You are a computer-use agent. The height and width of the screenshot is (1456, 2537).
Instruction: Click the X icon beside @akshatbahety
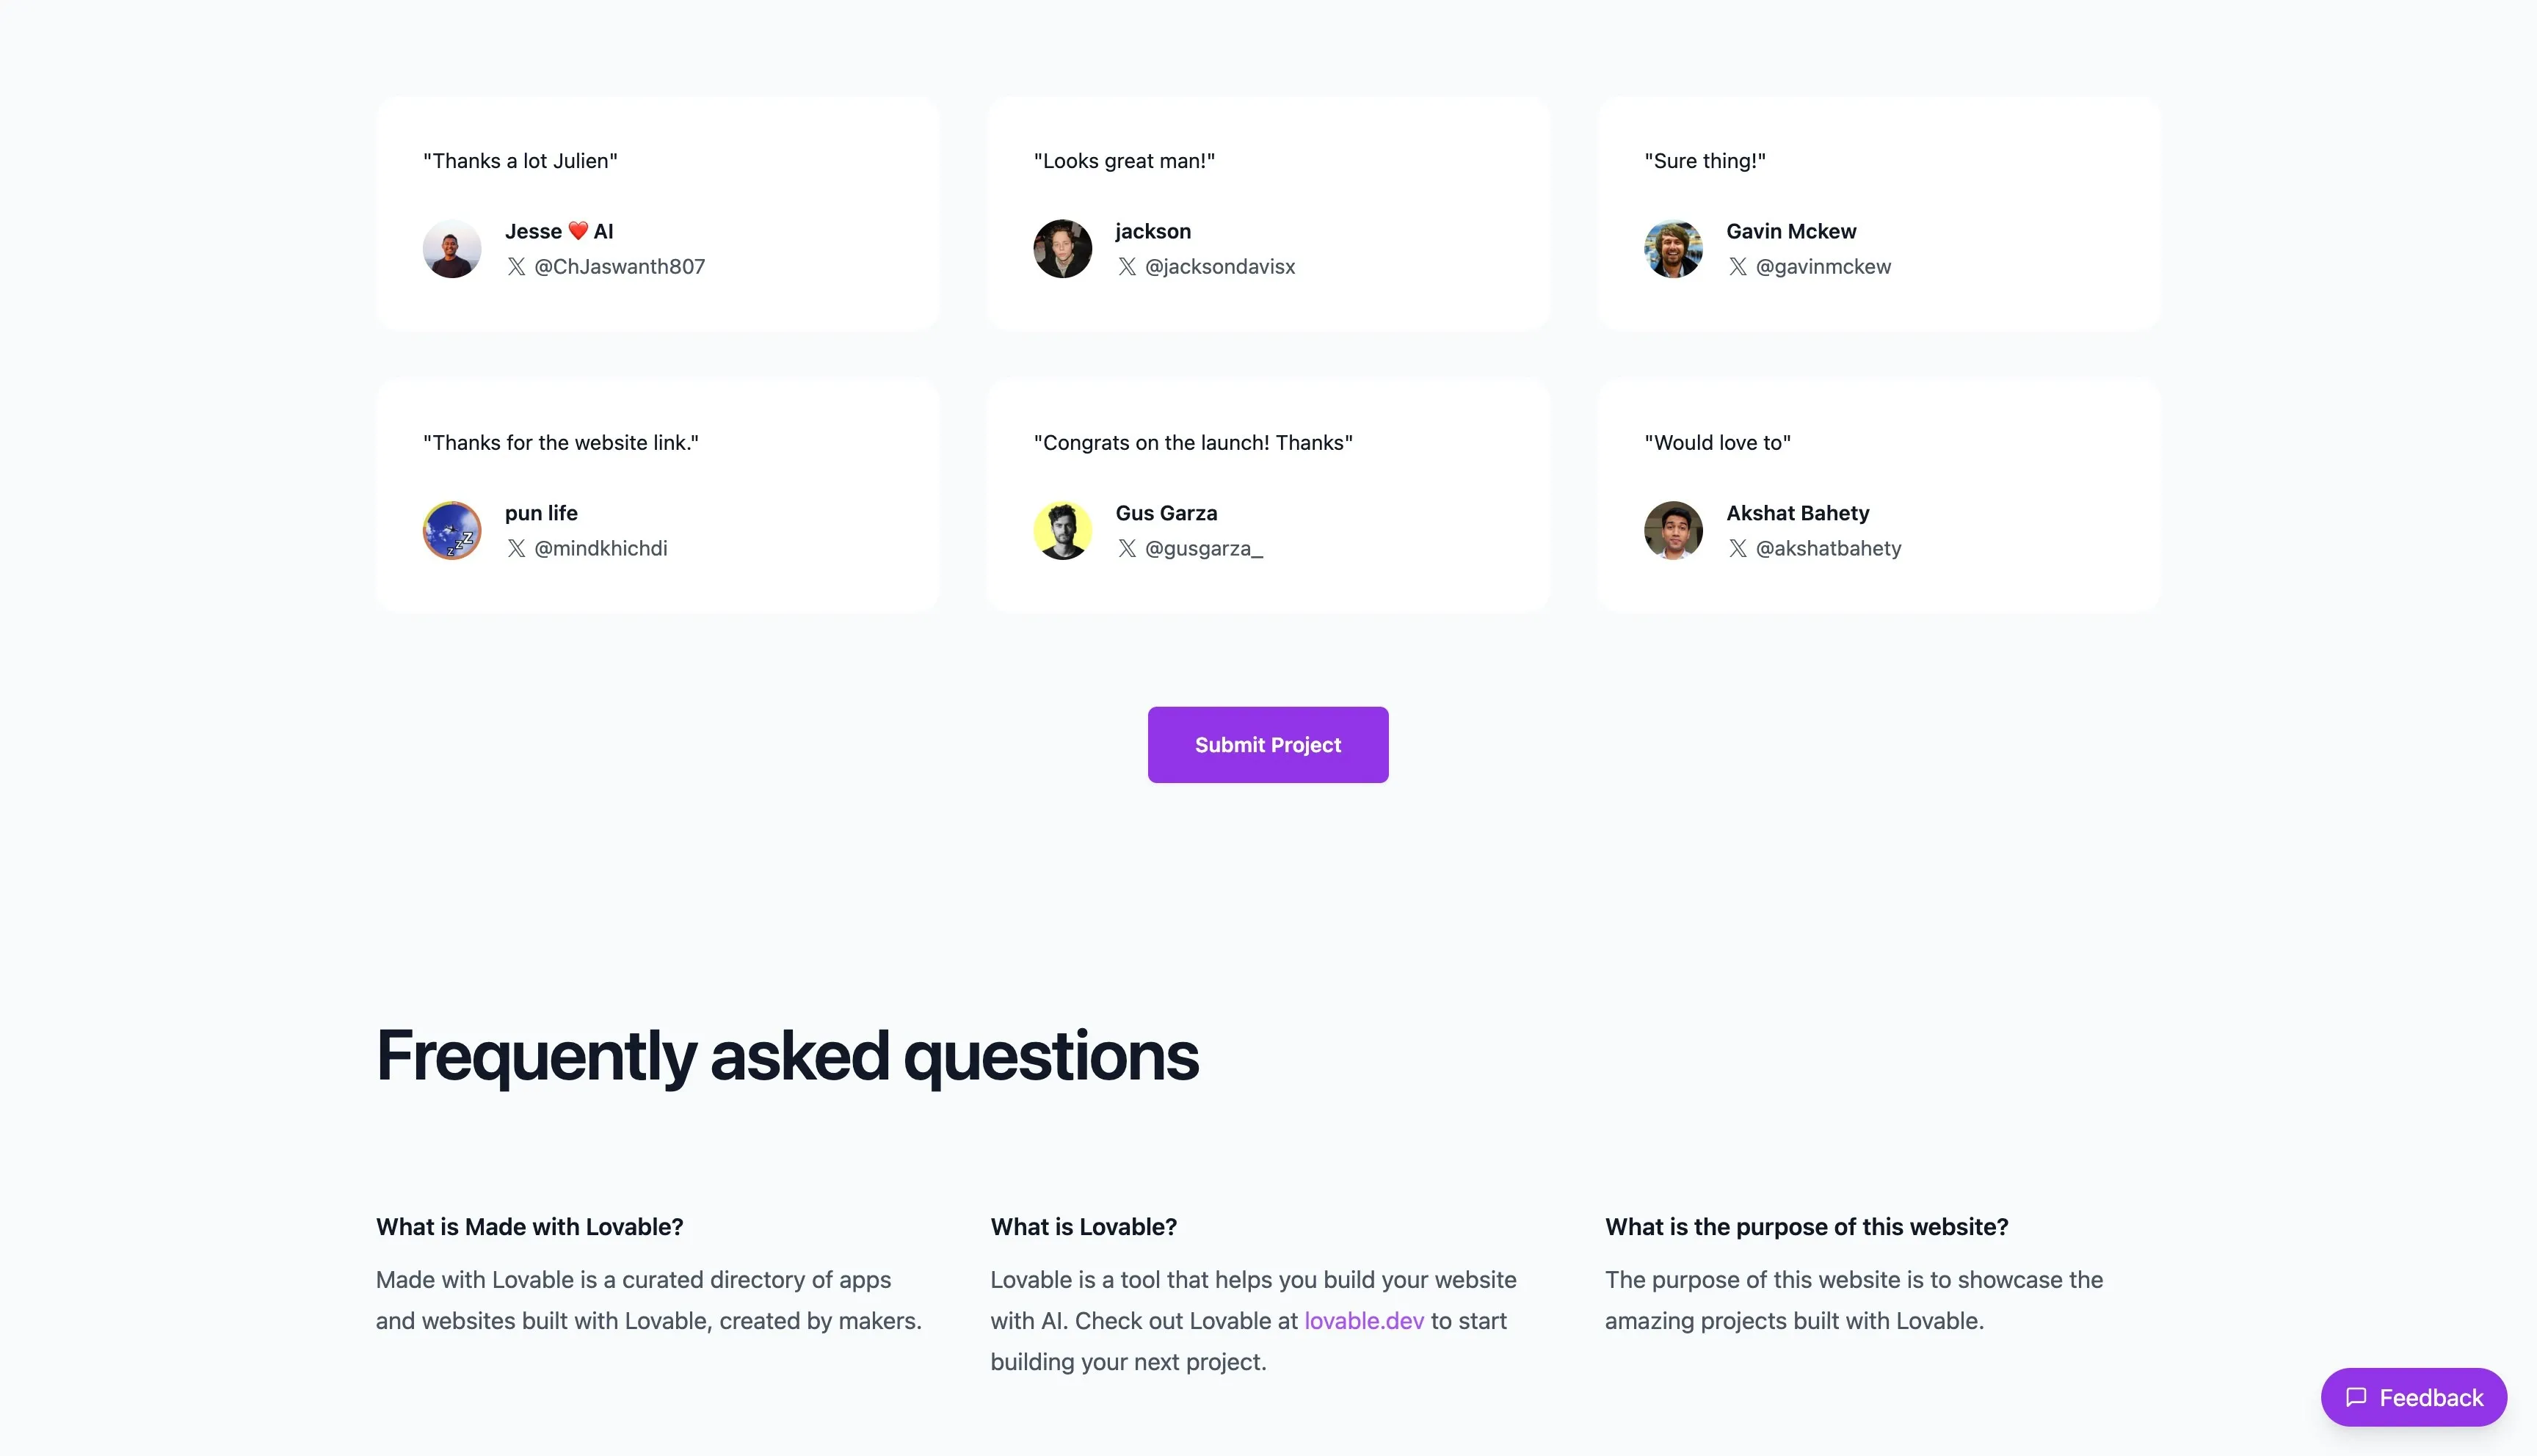[1738, 549]
